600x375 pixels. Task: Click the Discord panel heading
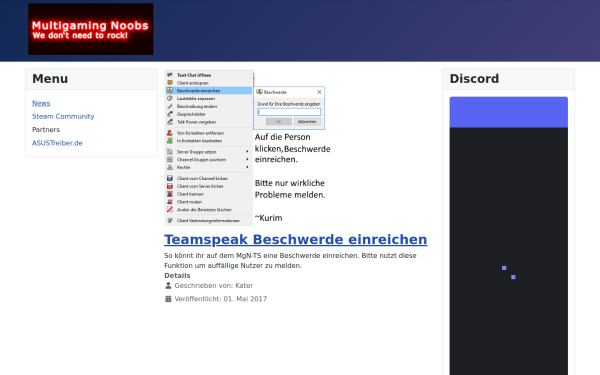tap(474, 78)
